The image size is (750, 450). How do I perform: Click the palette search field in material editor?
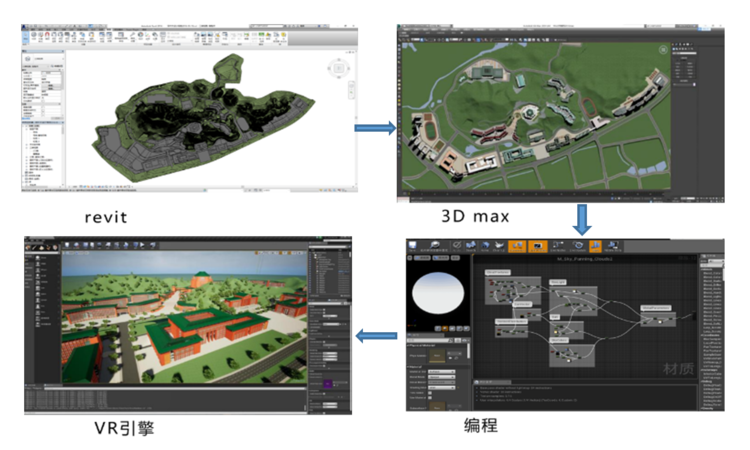(x=711, y=265)
